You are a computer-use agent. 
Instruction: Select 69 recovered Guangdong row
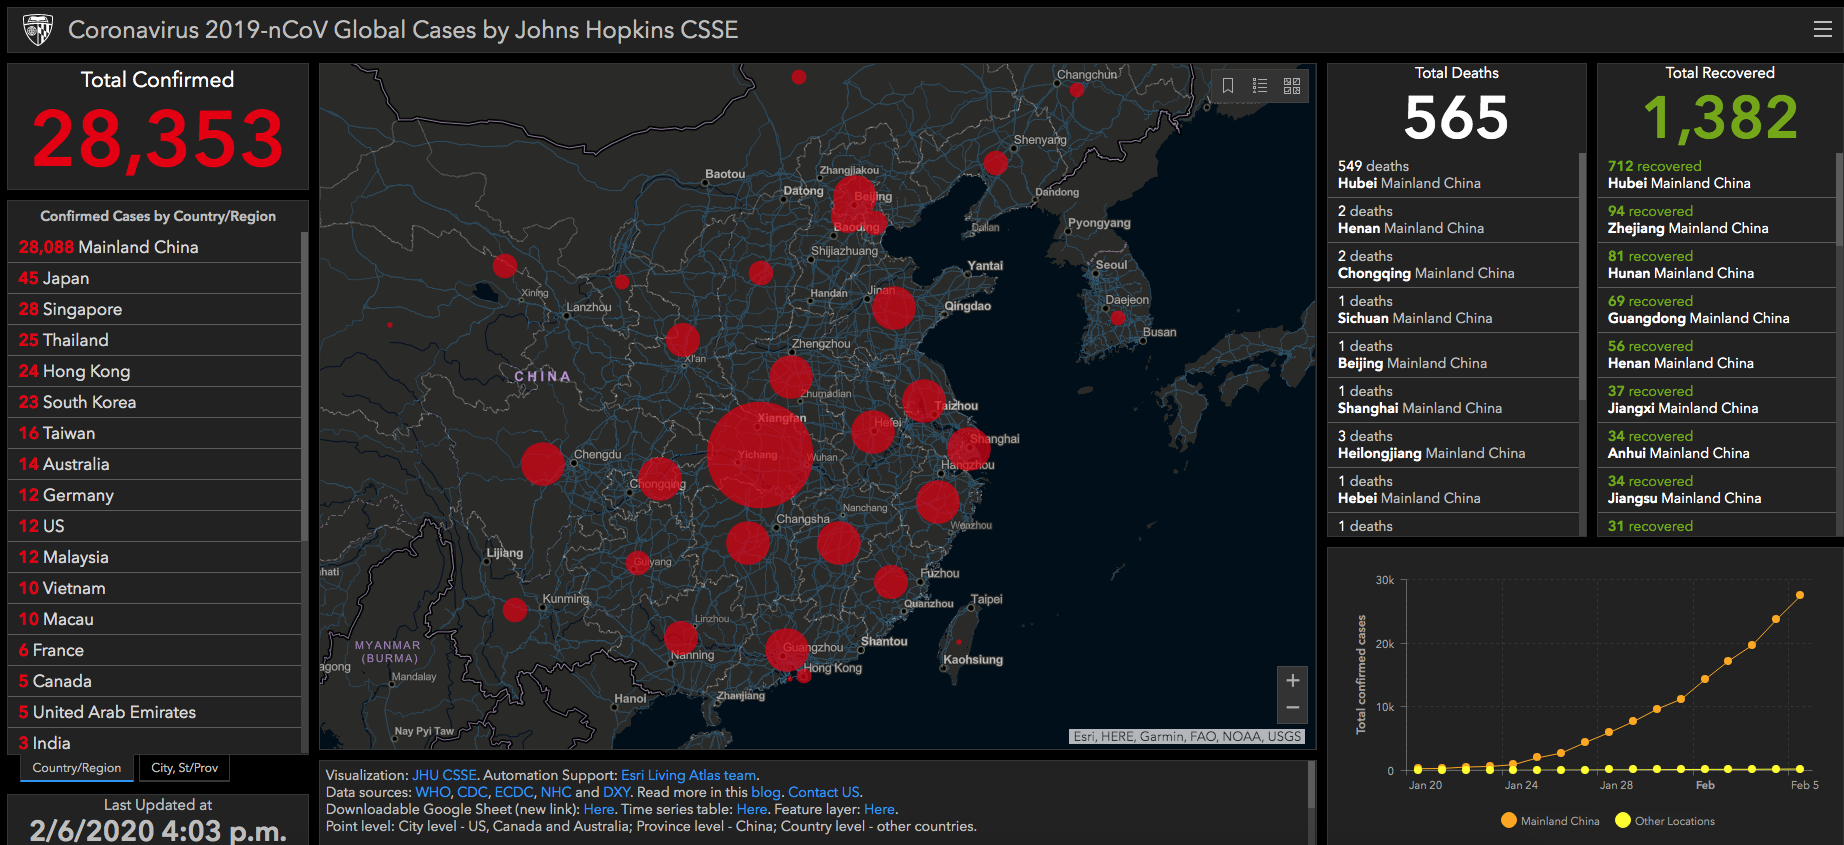[x=1716, y=310]
